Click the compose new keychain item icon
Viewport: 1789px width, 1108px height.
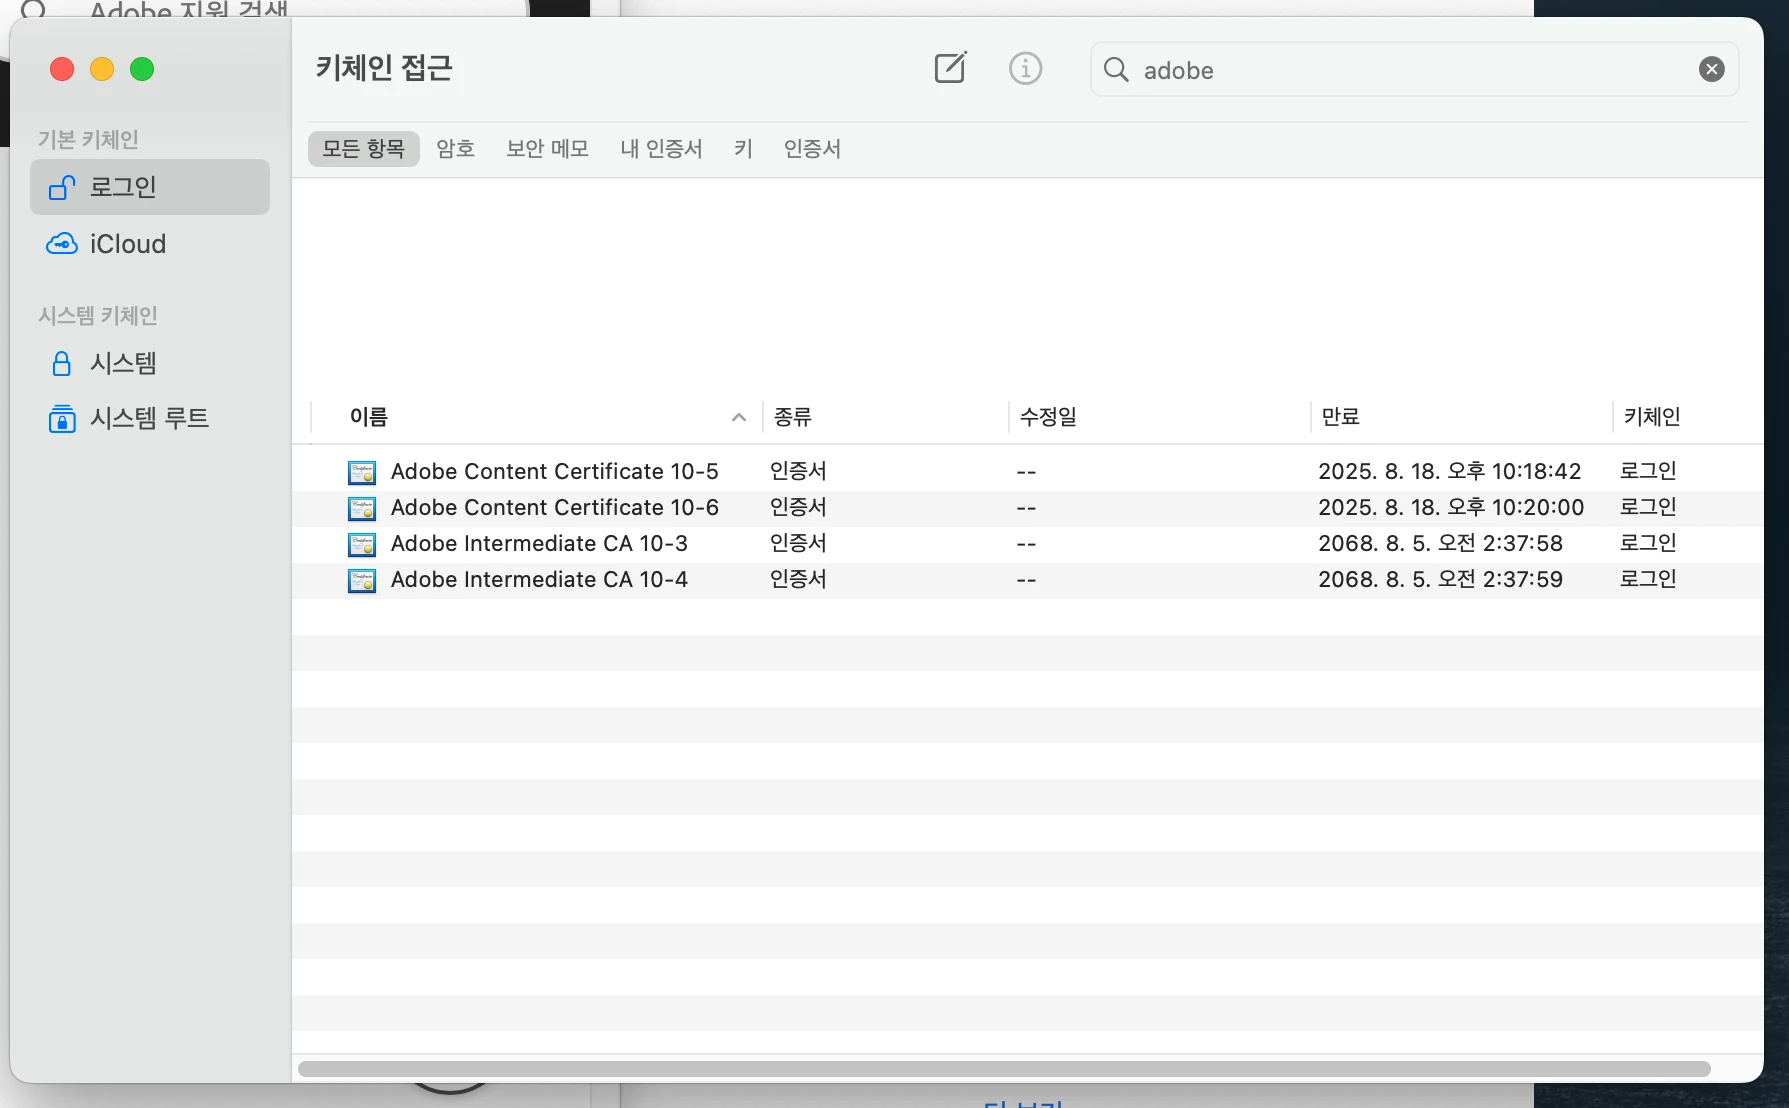[950, 68]
